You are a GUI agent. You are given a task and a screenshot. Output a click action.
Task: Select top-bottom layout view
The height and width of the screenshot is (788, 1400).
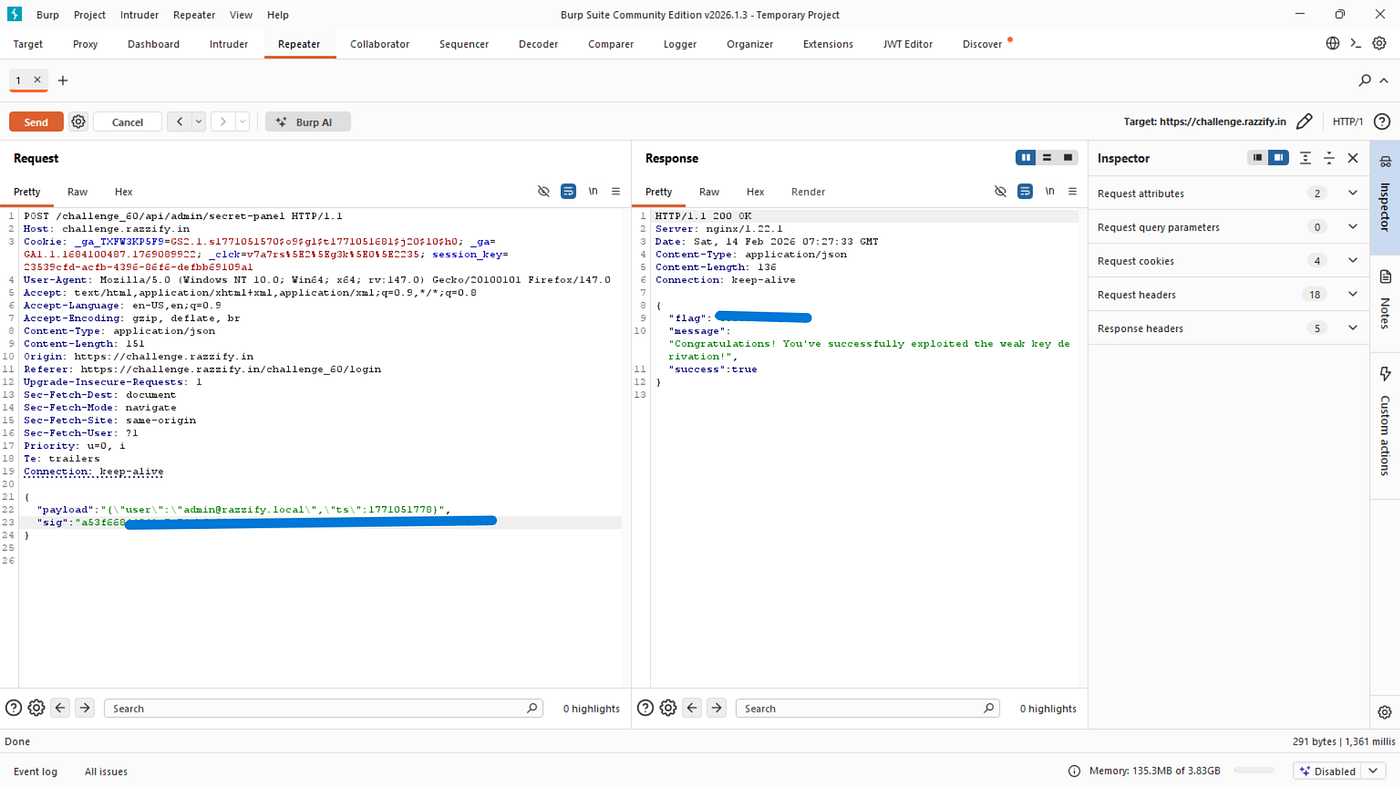click(1047, 157)
